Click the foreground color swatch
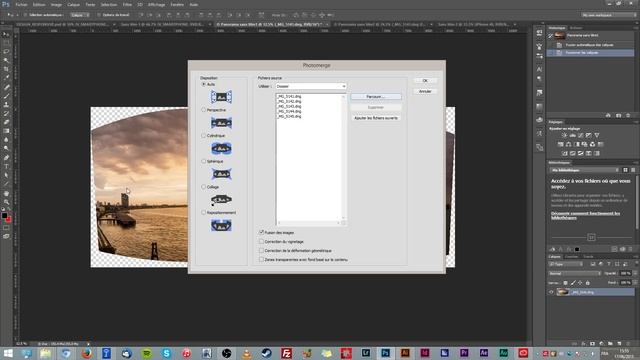 tap(4, 215)
